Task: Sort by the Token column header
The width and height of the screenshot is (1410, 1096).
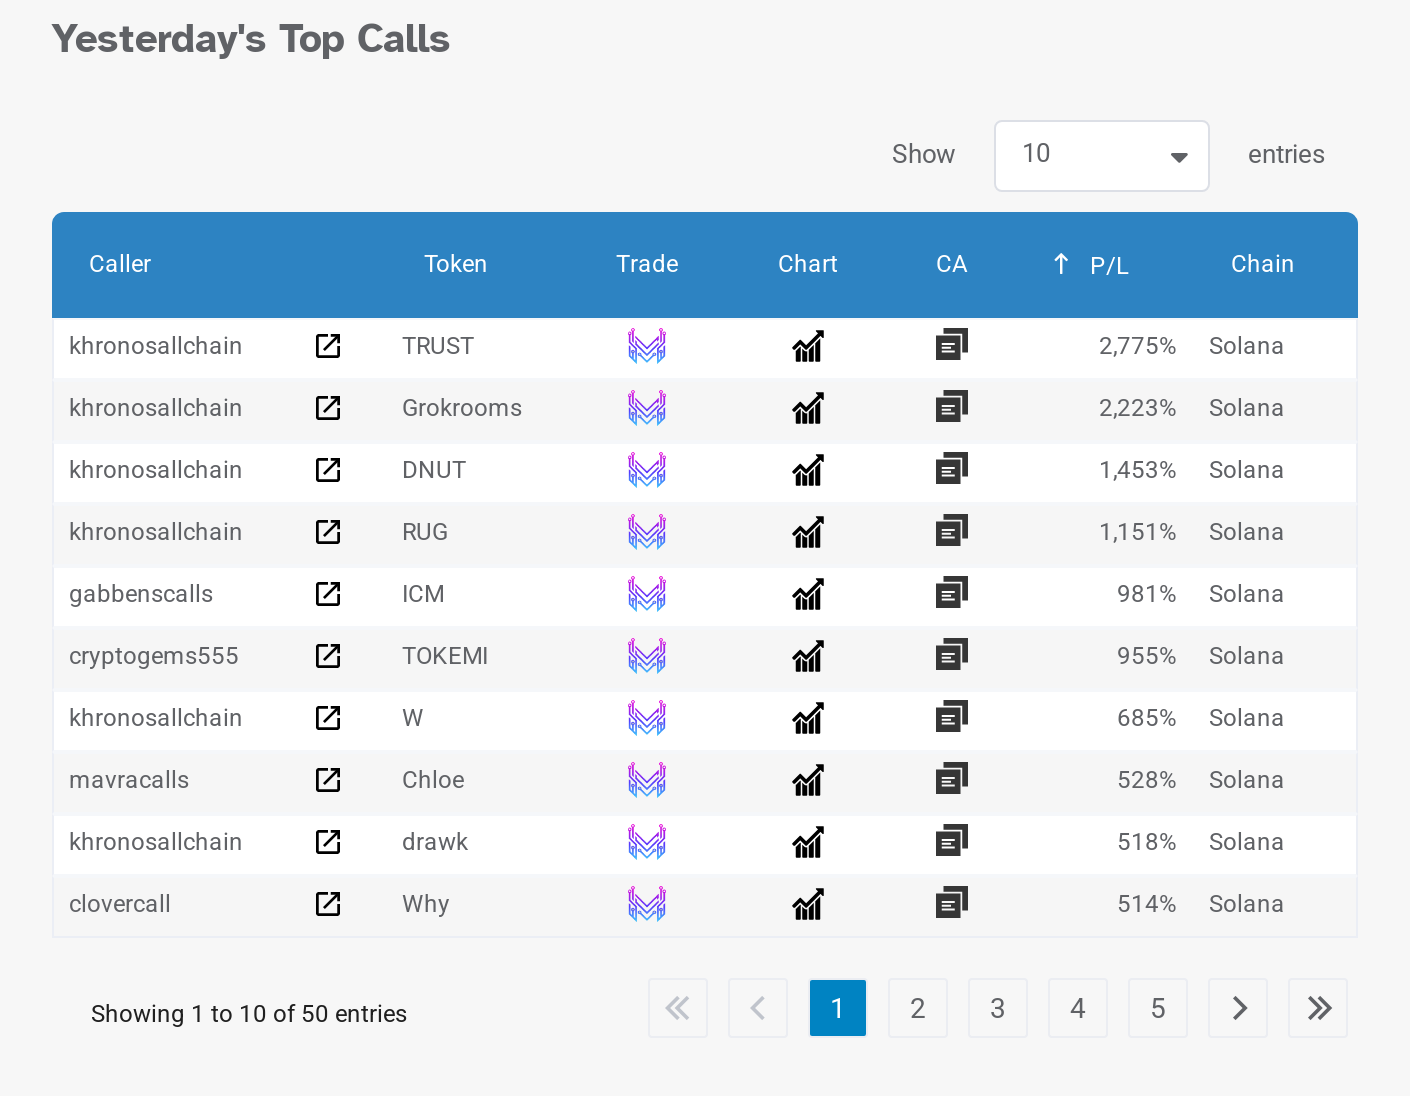Action: 455,264
